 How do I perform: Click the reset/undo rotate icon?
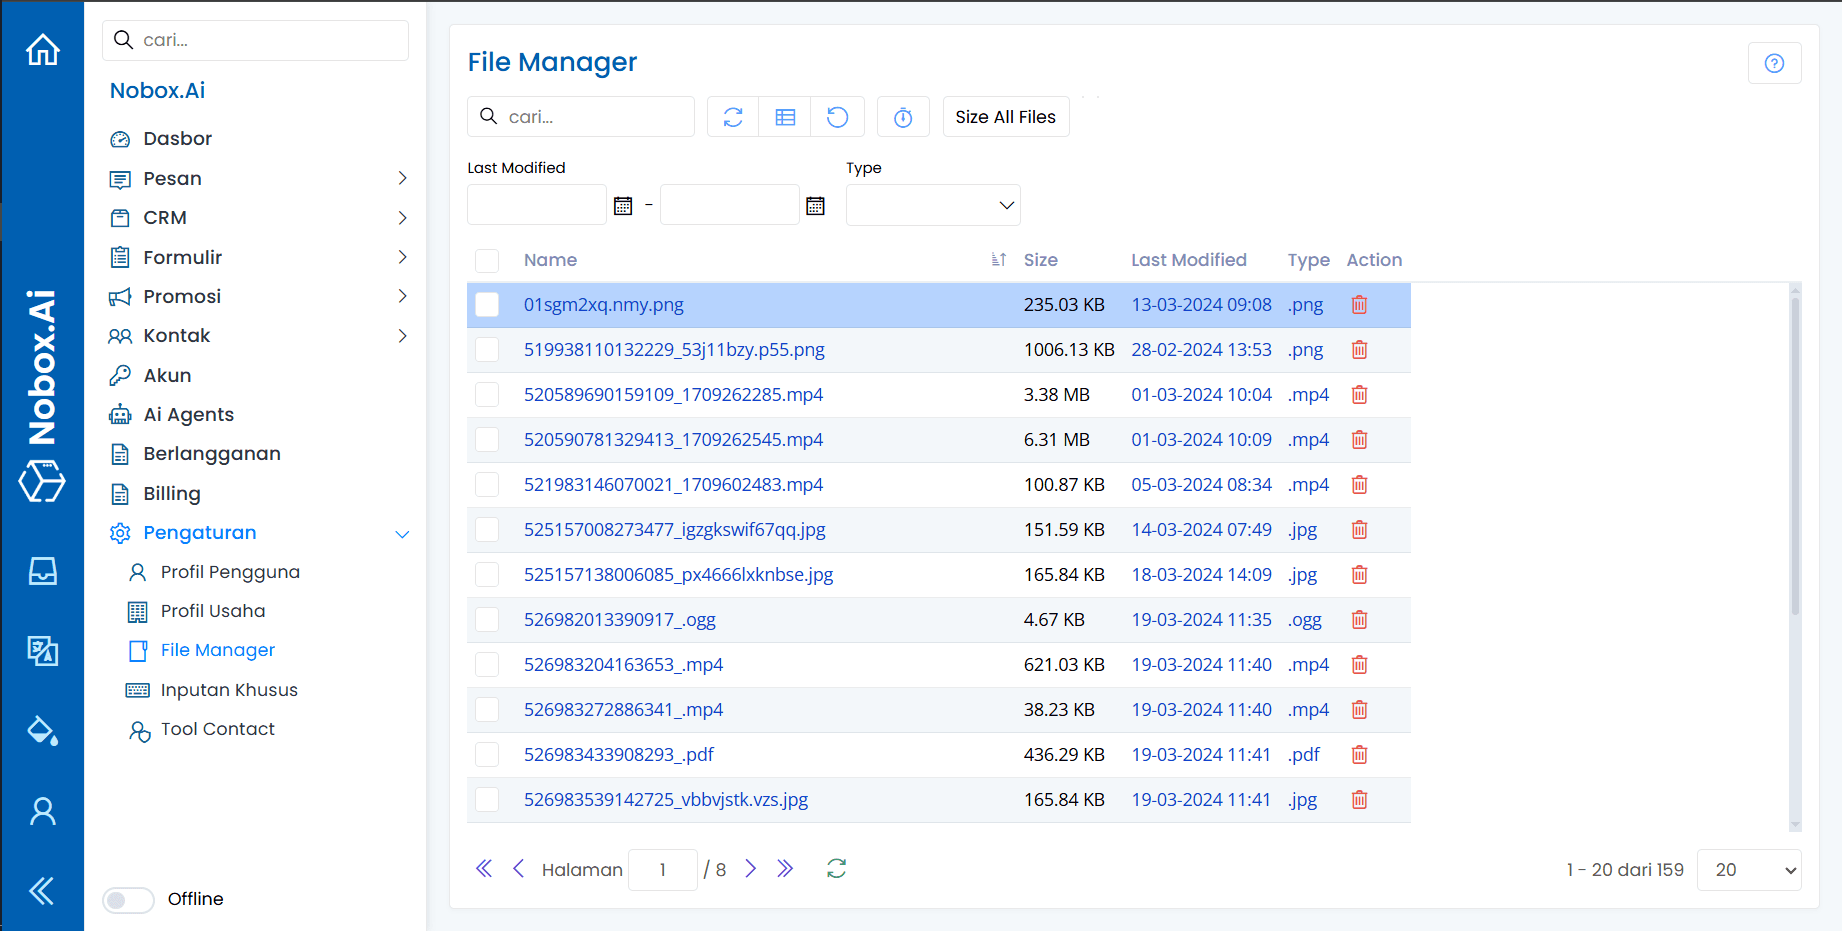click(838, 116)
